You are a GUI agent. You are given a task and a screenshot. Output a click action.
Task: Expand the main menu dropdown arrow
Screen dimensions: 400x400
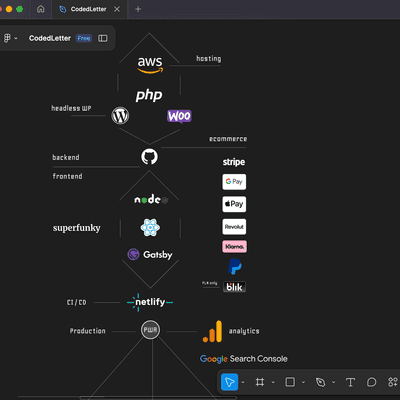coord(16,39)
